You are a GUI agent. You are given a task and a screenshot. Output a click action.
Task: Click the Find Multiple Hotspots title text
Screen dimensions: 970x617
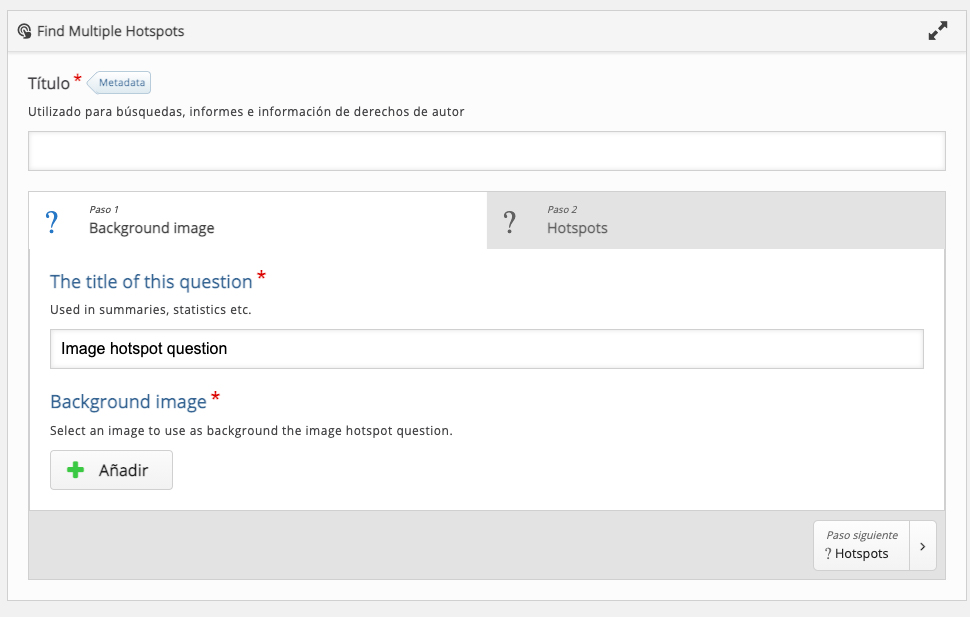point(111,31)
